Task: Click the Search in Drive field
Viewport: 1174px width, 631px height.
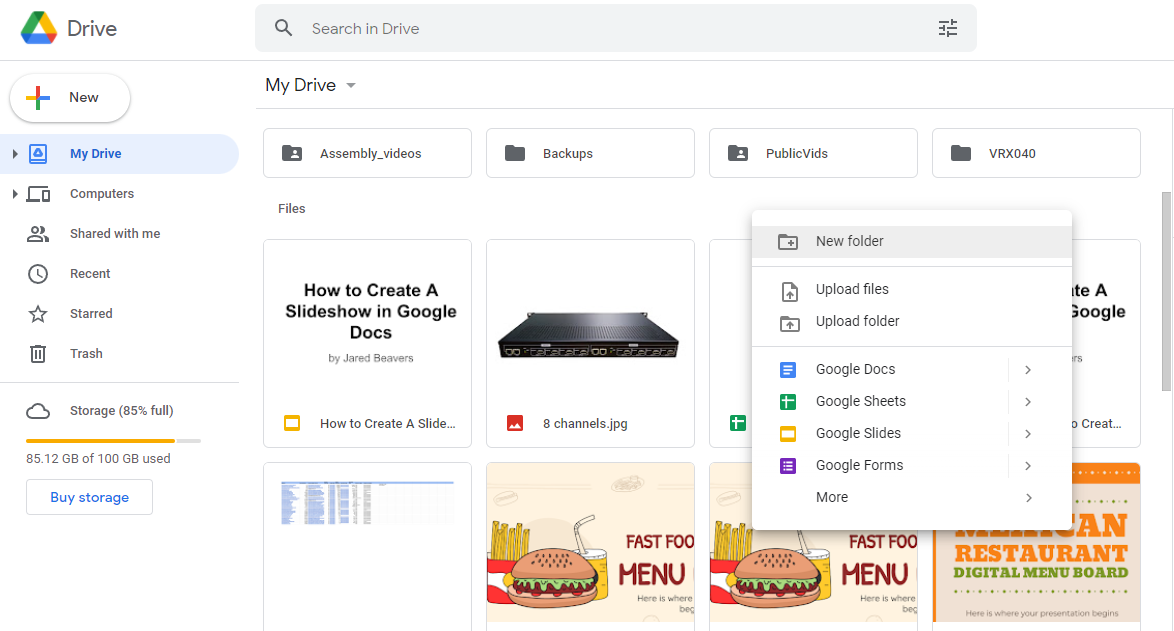Action: [615, 28]
